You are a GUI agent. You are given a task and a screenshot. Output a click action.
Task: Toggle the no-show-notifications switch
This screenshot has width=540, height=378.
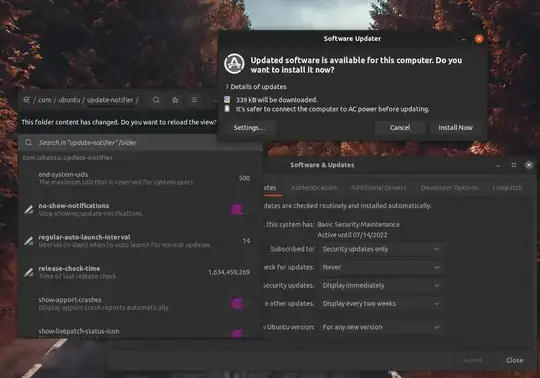point(238,209)
